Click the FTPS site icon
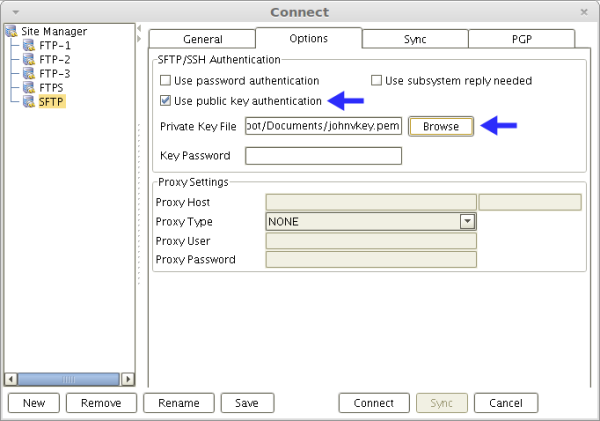 click(29, 87)
